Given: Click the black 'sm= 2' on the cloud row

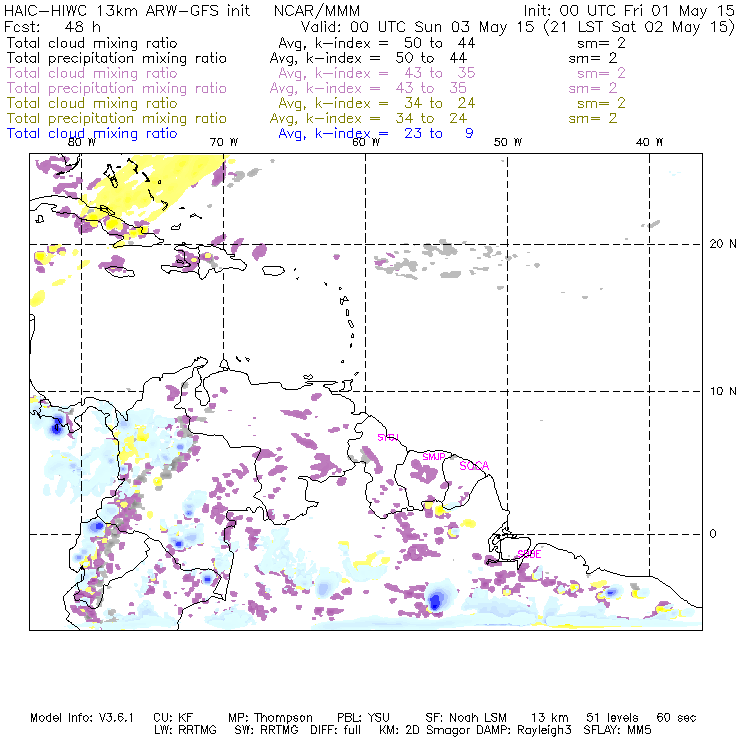Looking at the screenshot, I should pos(601,43).
